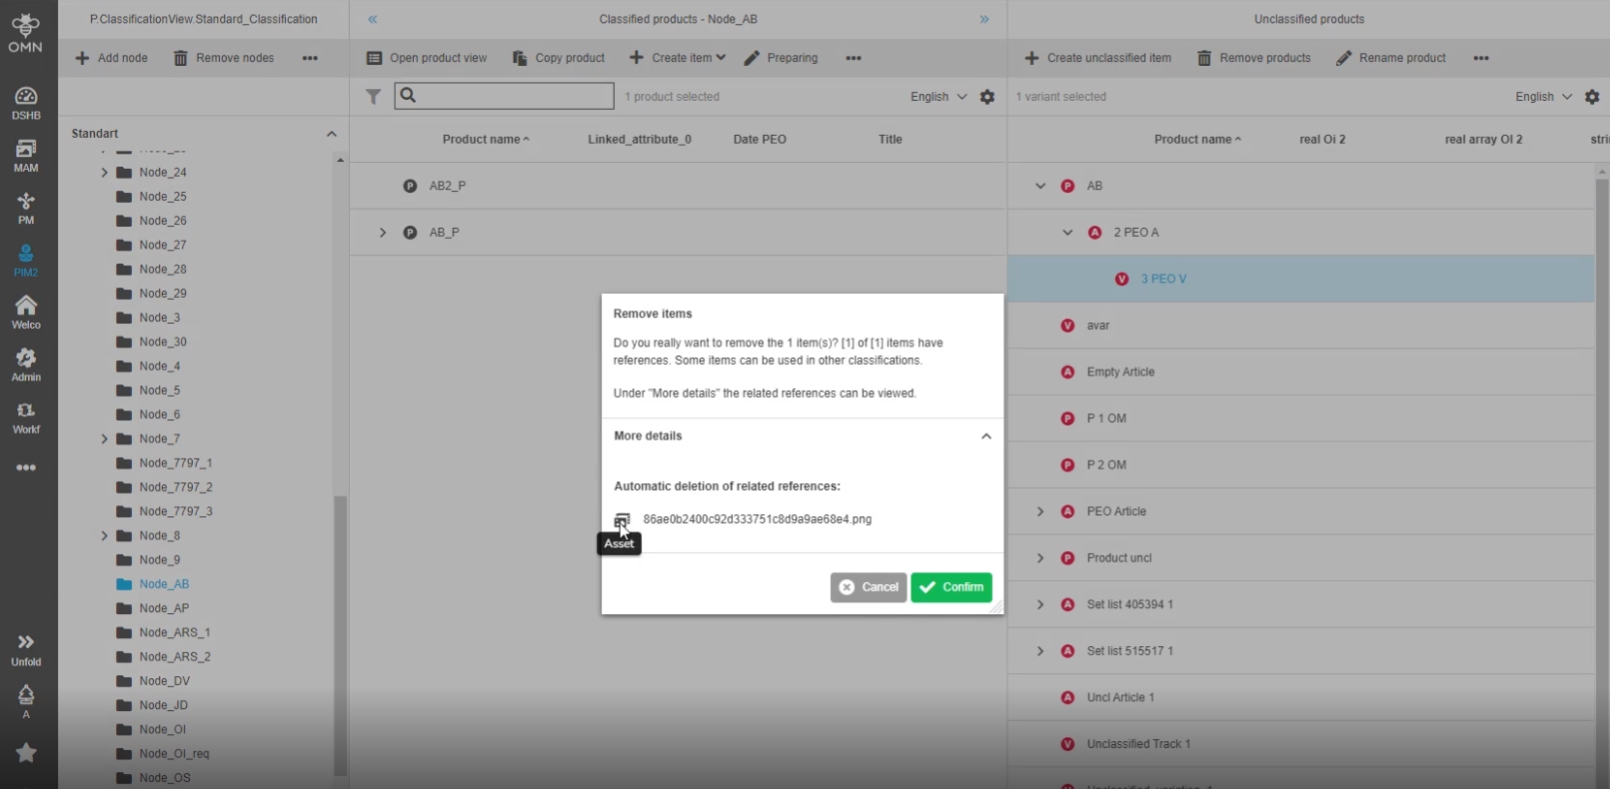Select the Node_ARS_2 tree node

(x=175, y=657)
